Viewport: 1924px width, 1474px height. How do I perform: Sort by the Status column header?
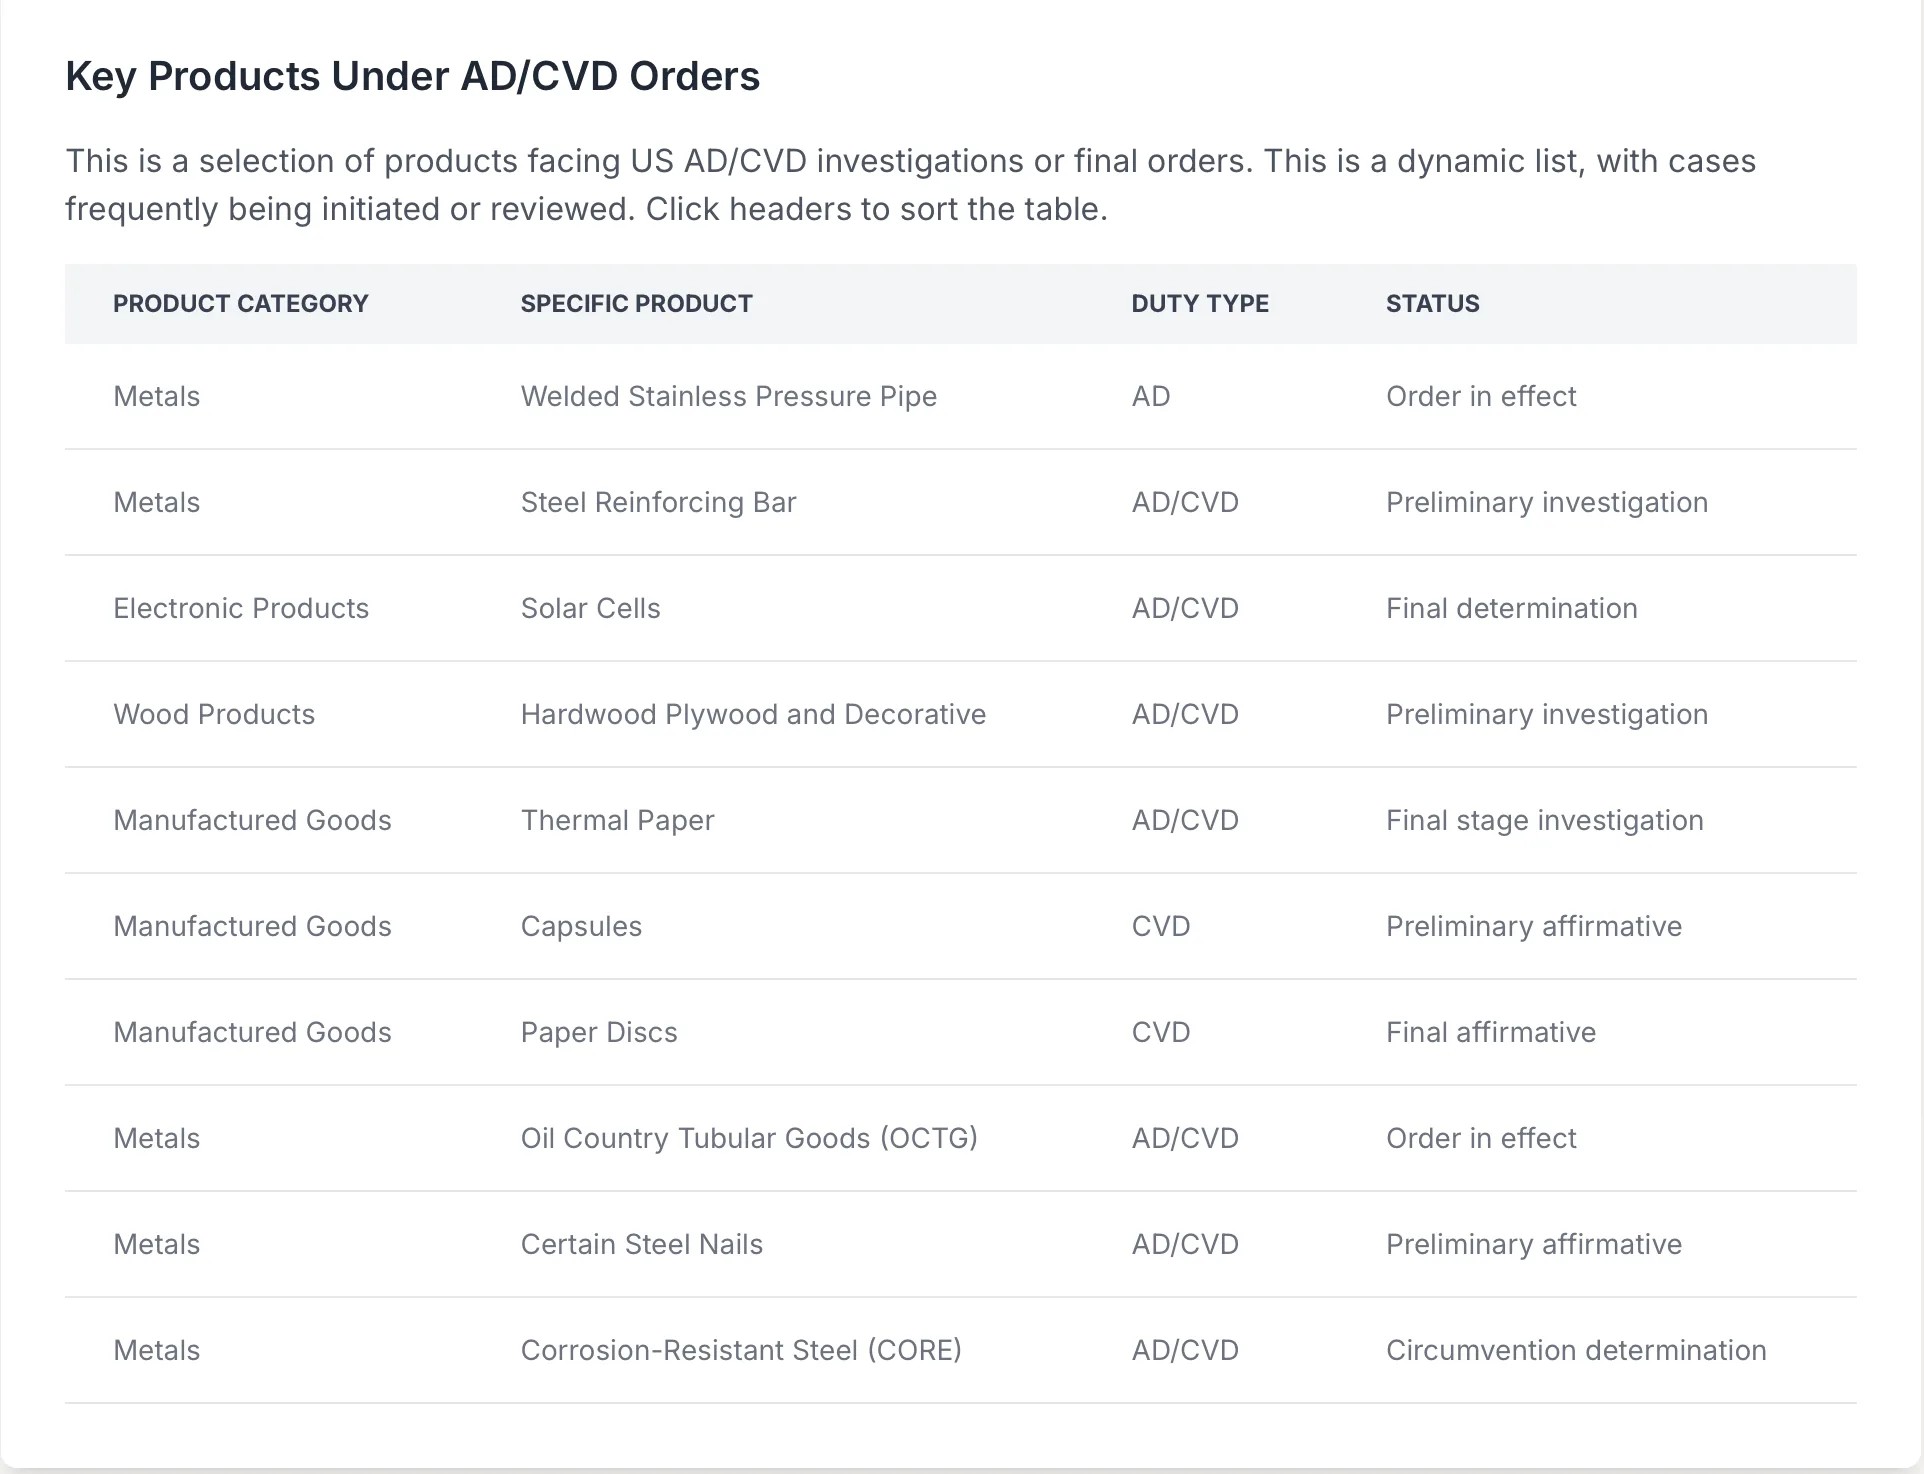1432,304
